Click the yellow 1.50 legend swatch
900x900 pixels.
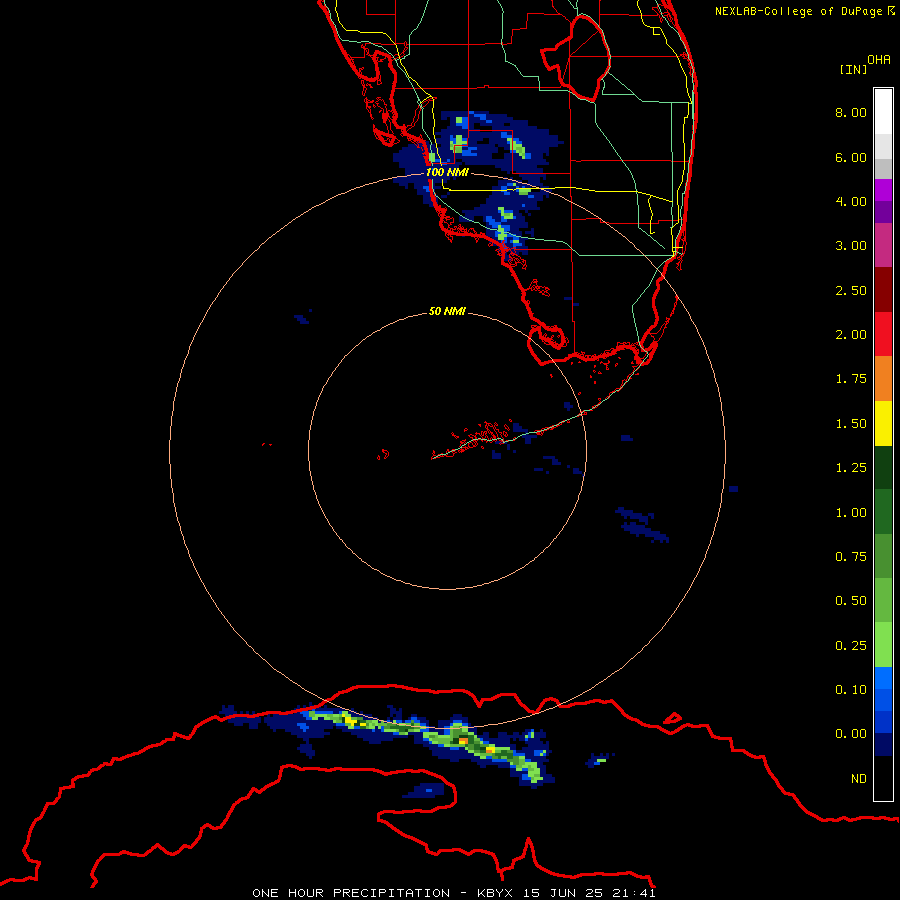coord(883,423)
